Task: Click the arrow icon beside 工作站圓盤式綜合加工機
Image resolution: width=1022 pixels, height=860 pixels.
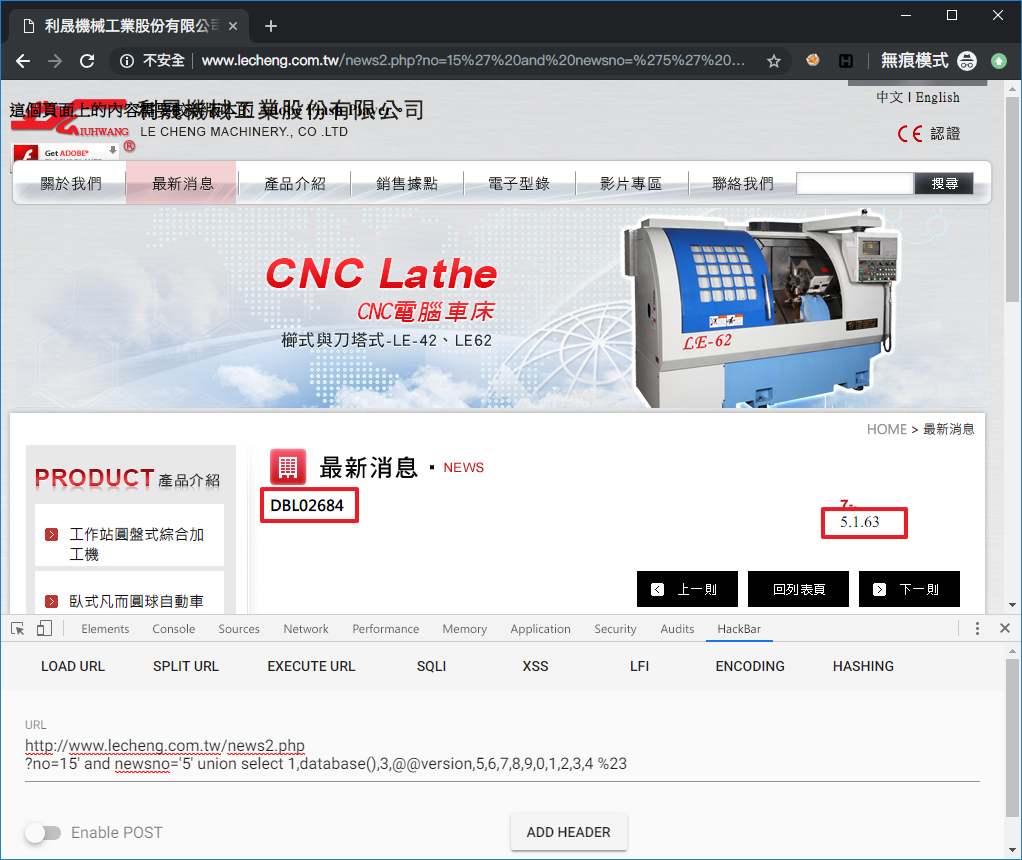Action: pyautogui.click(x=51, y=535)
